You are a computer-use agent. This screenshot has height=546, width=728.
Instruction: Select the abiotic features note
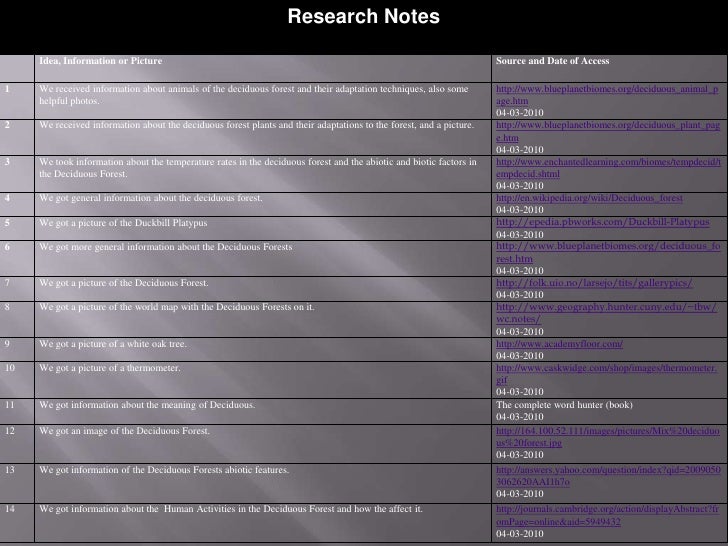pos(164,470)
